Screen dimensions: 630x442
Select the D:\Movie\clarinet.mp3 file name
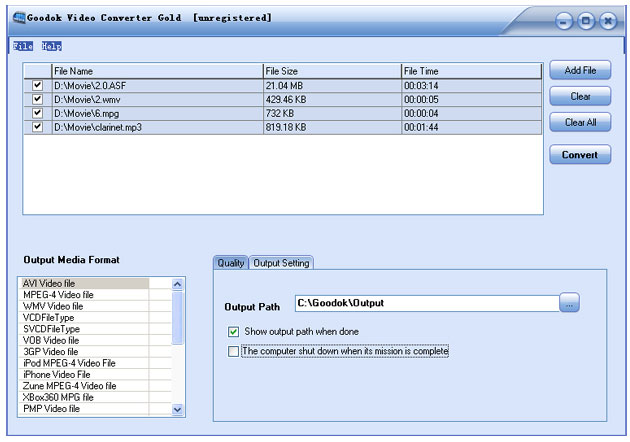[158, 127]
